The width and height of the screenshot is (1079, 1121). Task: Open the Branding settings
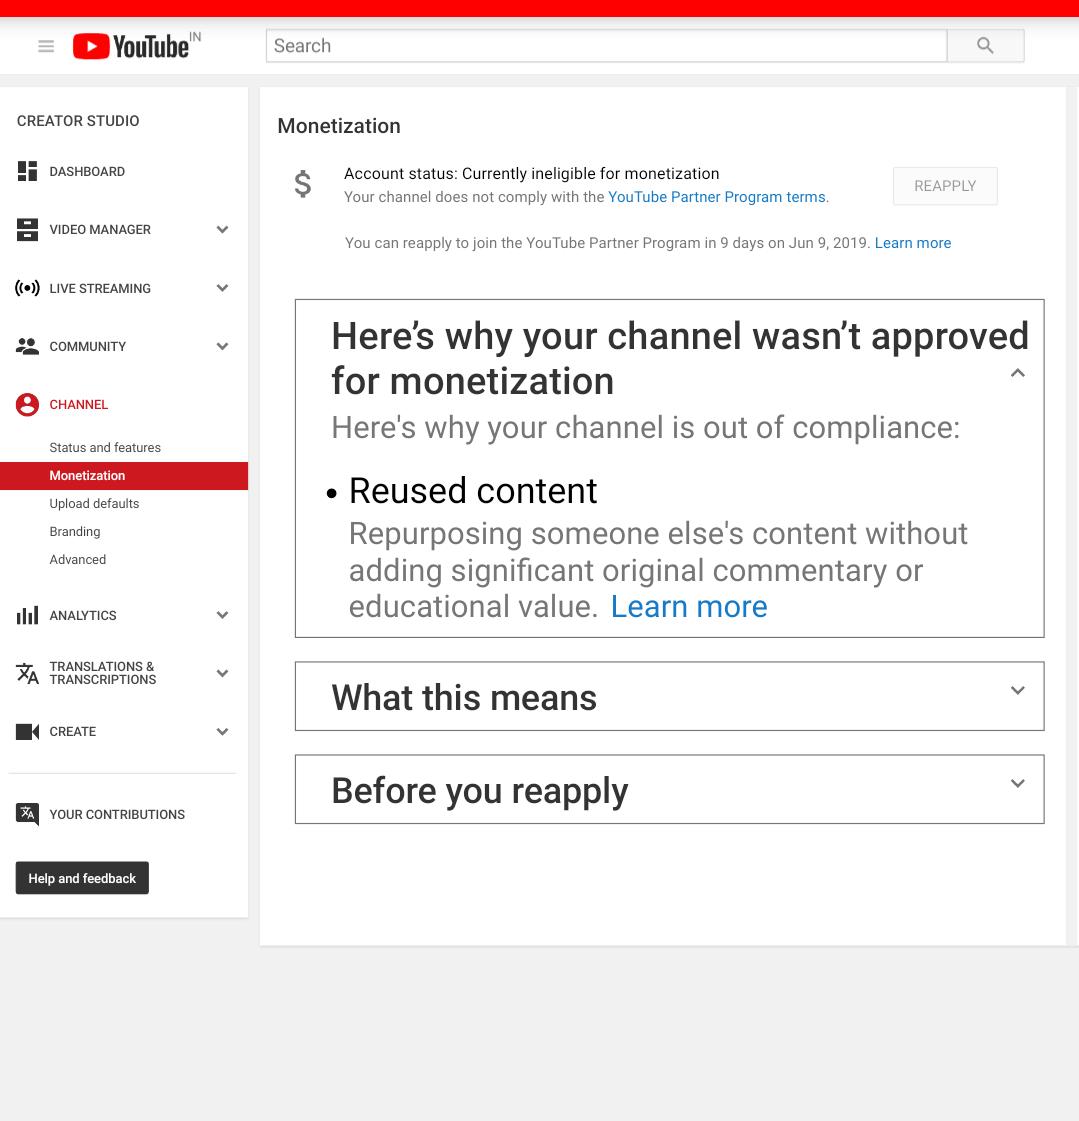pyautogui.click(x=75, y=531)
